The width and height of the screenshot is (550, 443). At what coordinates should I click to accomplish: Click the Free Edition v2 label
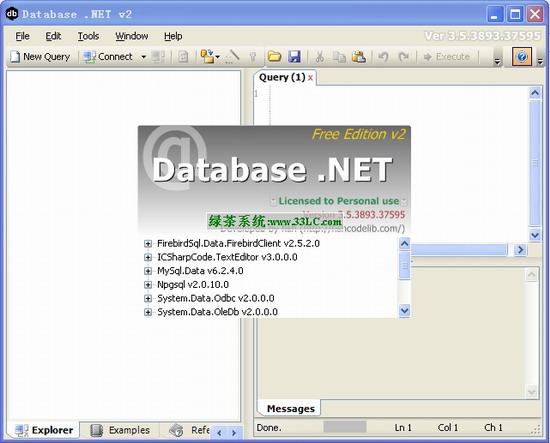(358, 134)
